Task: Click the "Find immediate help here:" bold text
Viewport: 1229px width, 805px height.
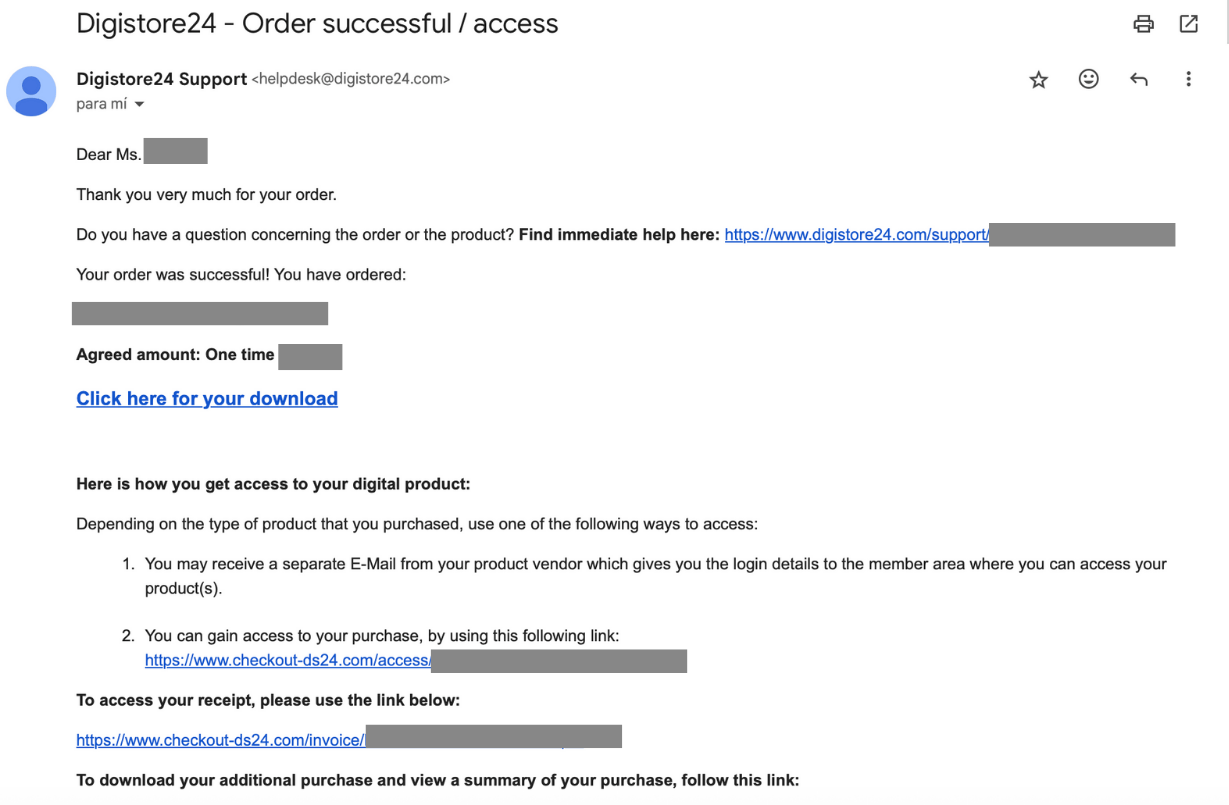Action: point(619,235)
